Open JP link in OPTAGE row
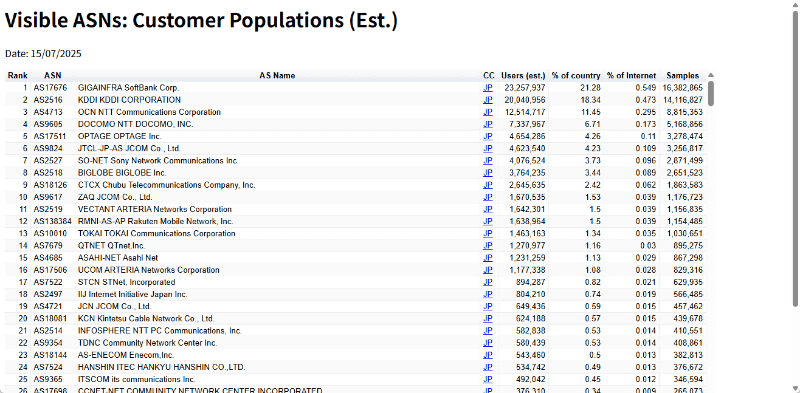The height and width of the screenshot is (393, 800). pyautogui.click(x=488, y=136)
